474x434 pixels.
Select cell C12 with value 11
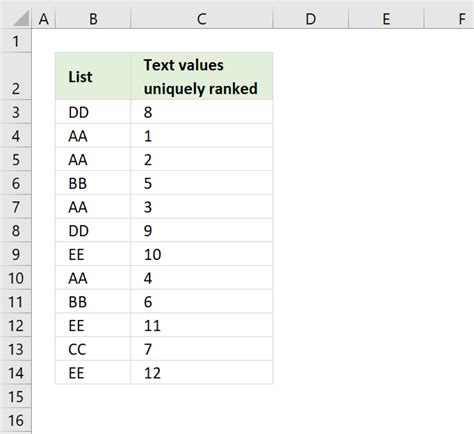coord(202,325)
